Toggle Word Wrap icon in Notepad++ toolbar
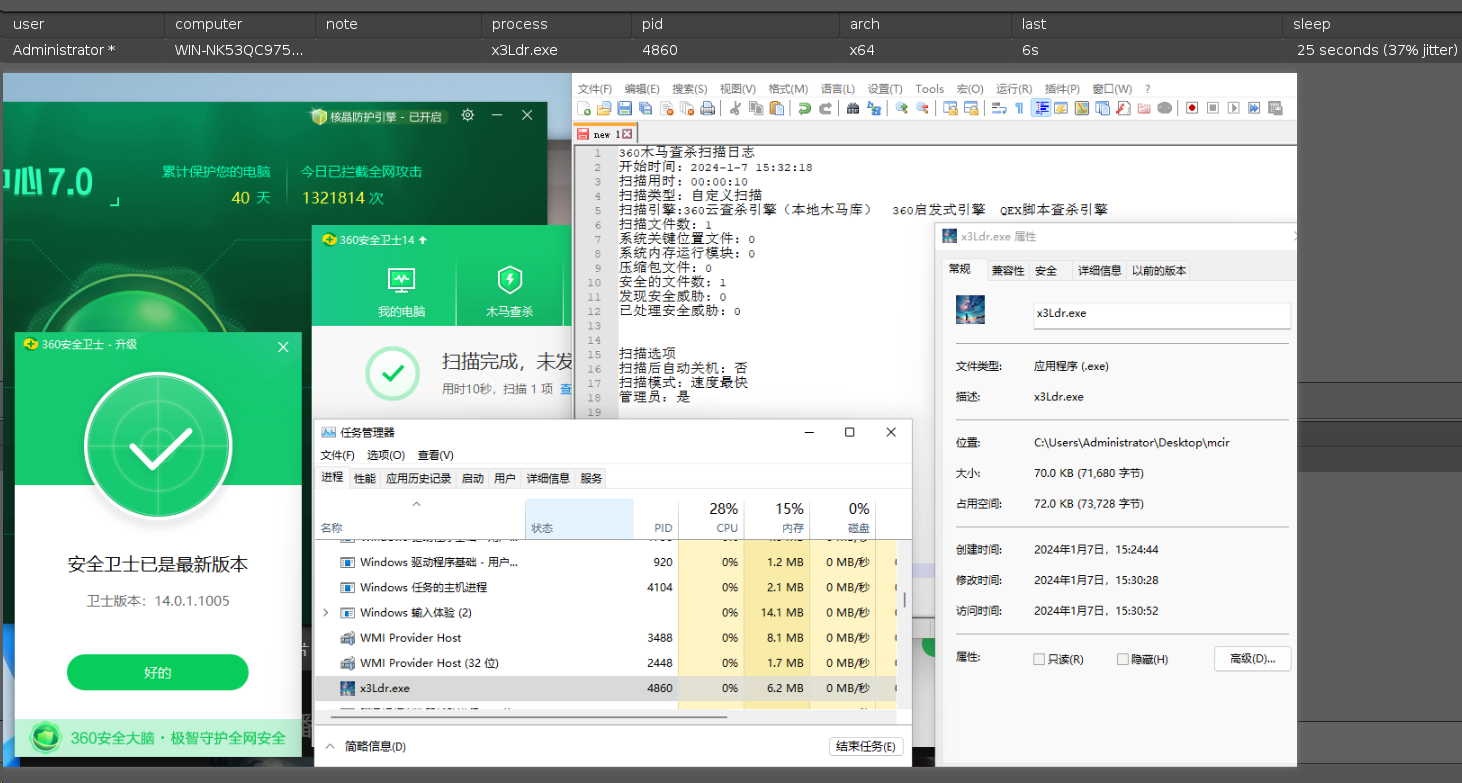This screenshot has height=783, width=1462. click(x=998, y=108)
